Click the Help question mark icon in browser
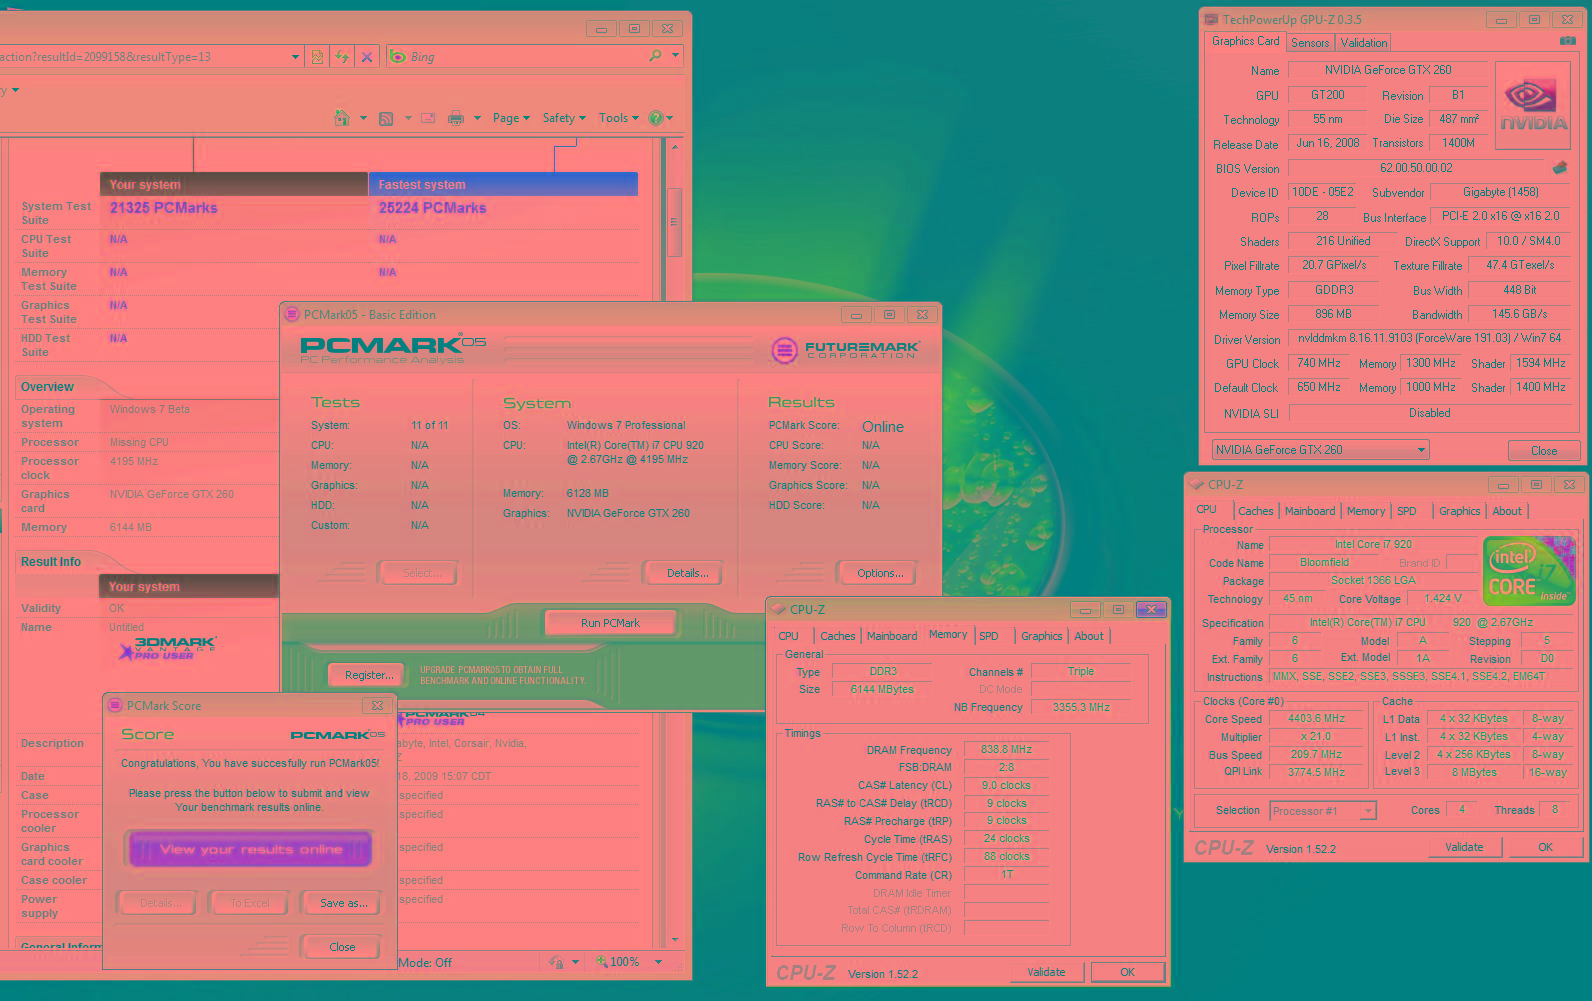 [x=655, y=118]
